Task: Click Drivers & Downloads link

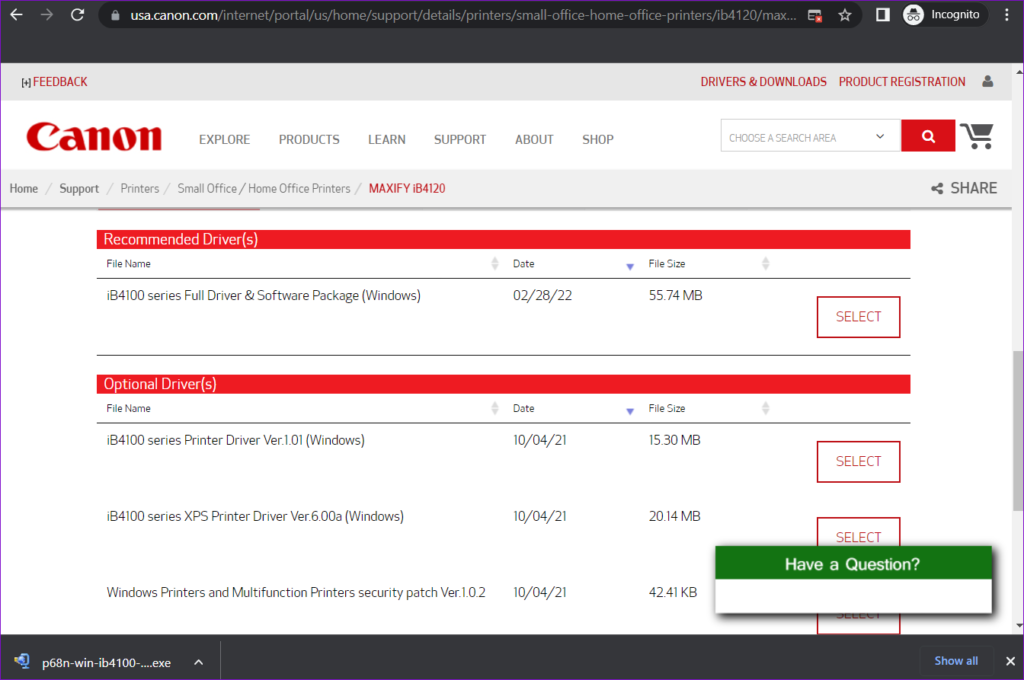Action: tap(763, 82)
